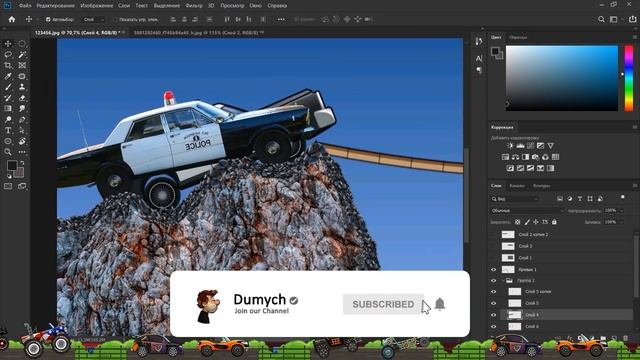
Task: Open the Слой auto-select dropdown
Action: 93,19
